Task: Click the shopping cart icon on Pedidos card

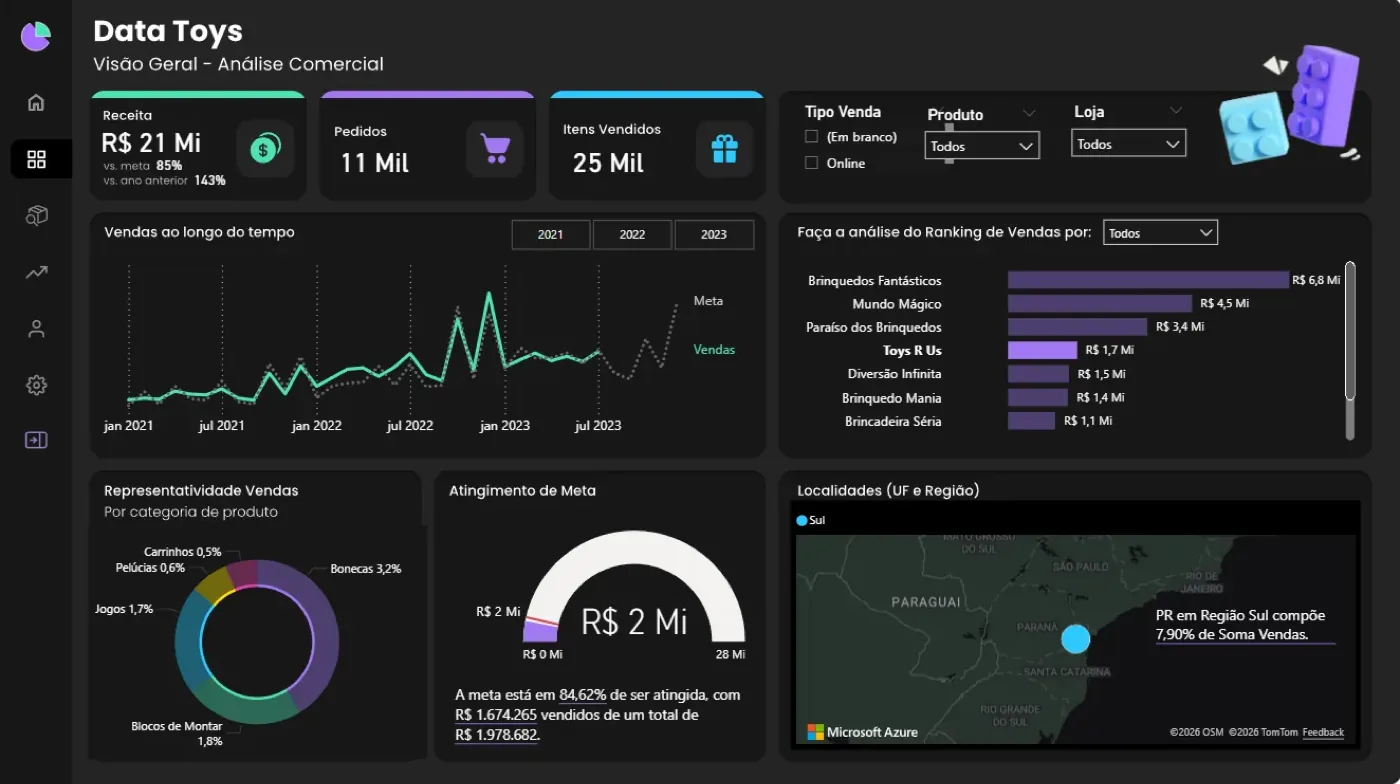Action: [x=495, y=148]
